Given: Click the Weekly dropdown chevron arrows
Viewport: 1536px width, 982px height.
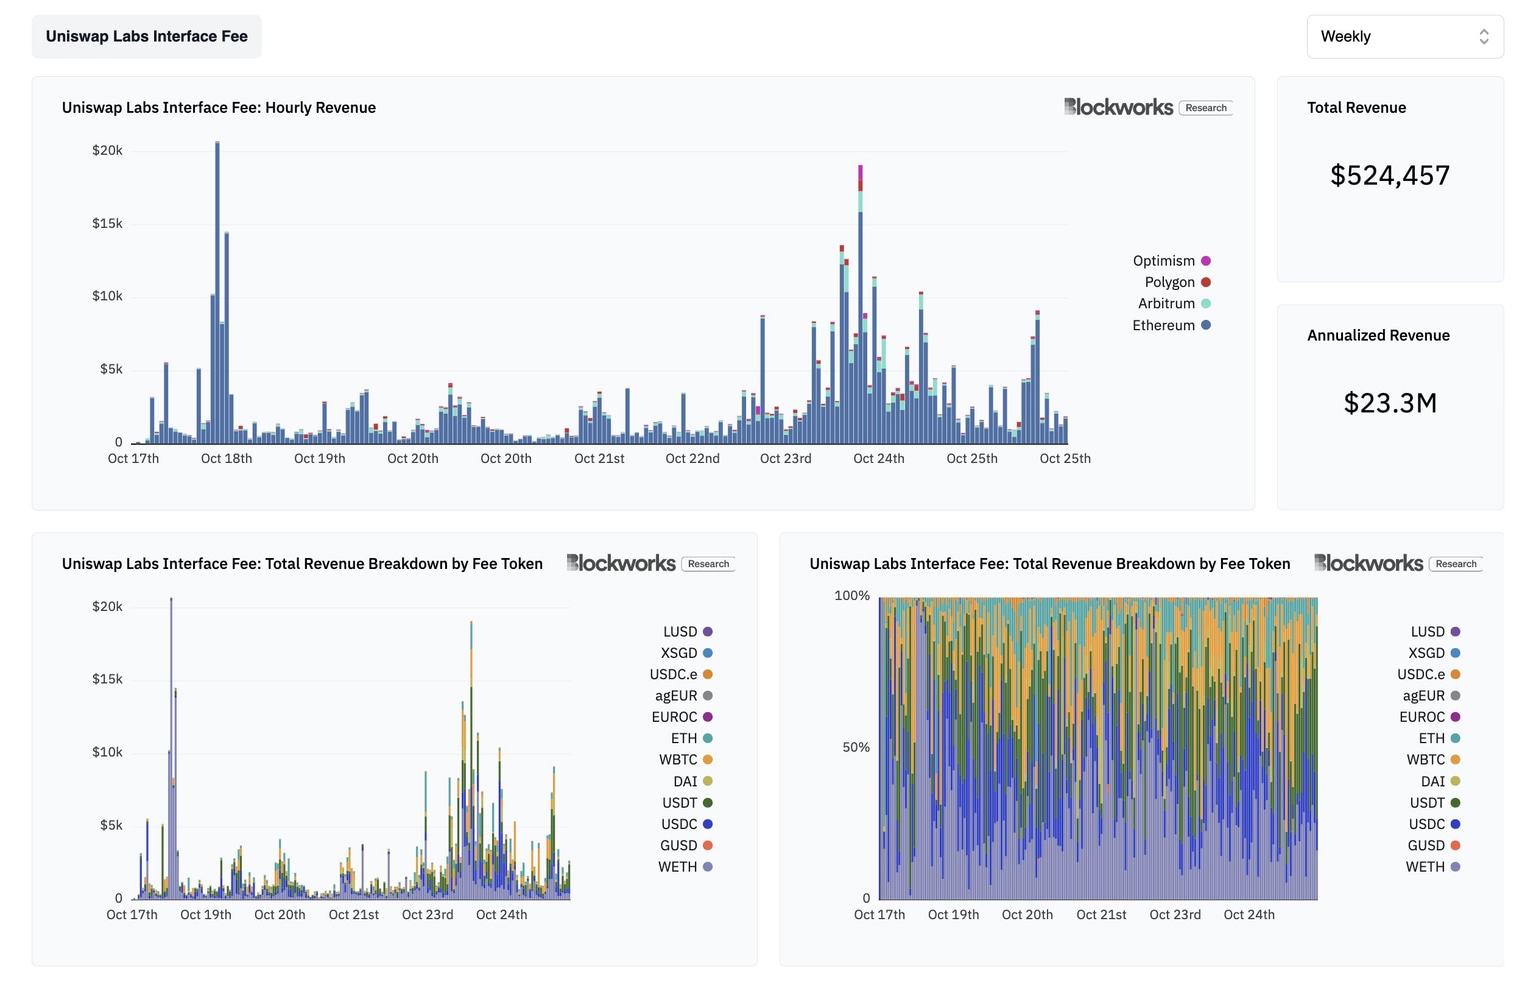Looking at the screenshot, I should click(1484, 37).
